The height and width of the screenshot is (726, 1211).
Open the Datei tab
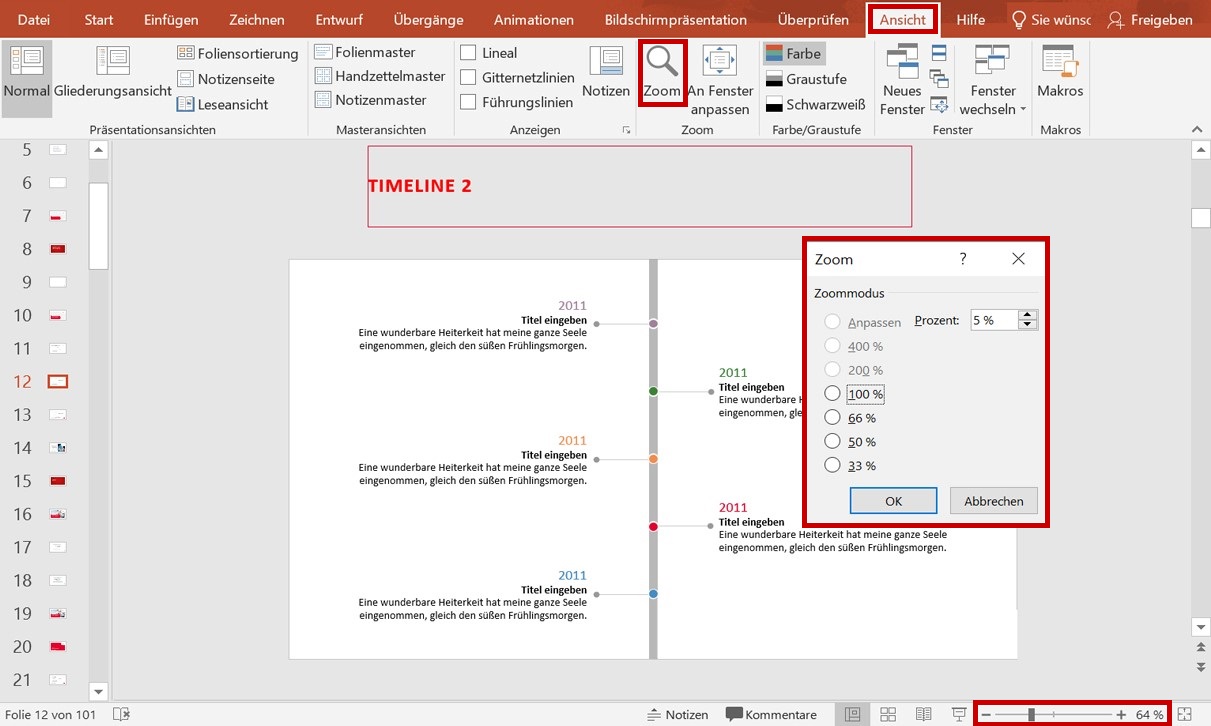pyautogui.click(x=34, y=20)
